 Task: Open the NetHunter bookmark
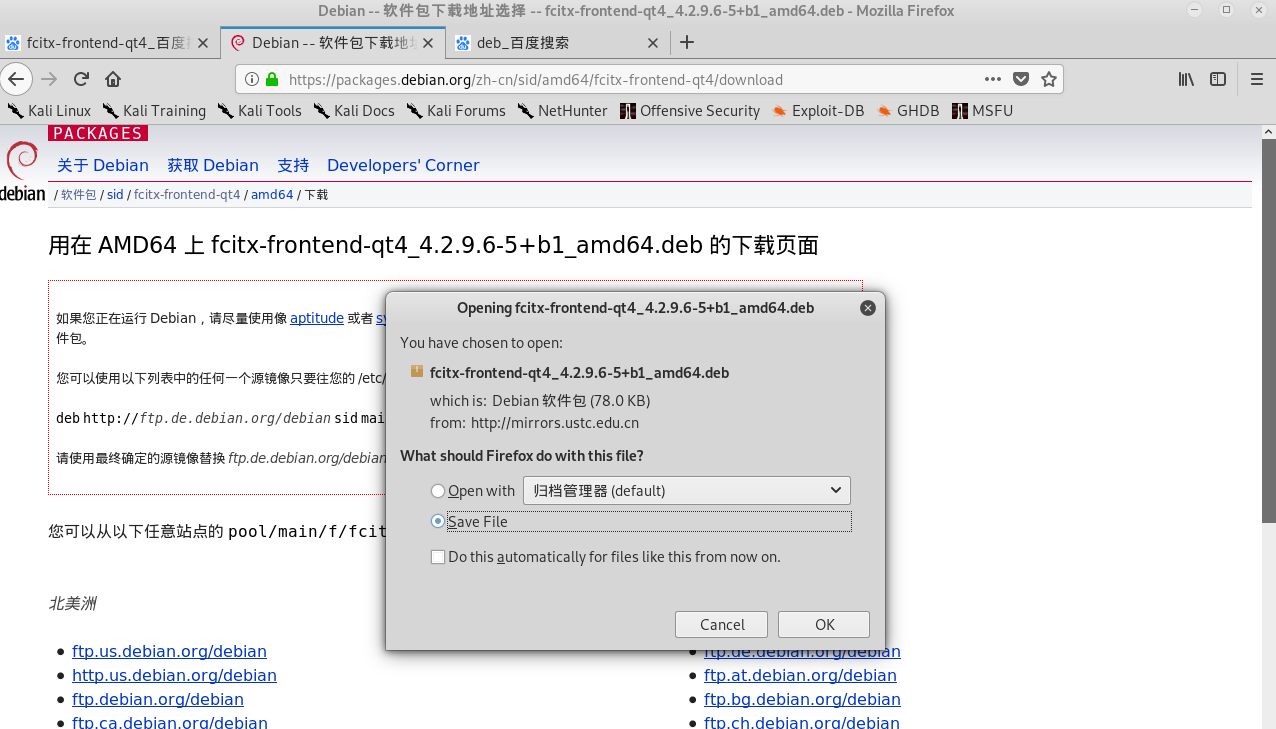pyautogui.click(x=562, y=111)
